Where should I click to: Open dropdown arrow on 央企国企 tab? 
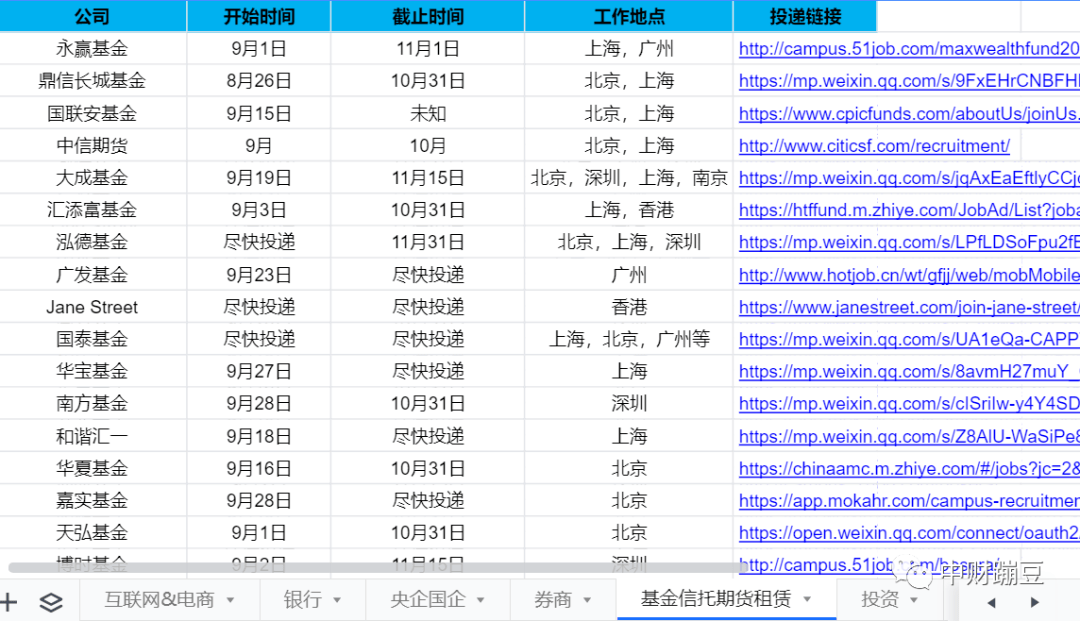(480, 600)
